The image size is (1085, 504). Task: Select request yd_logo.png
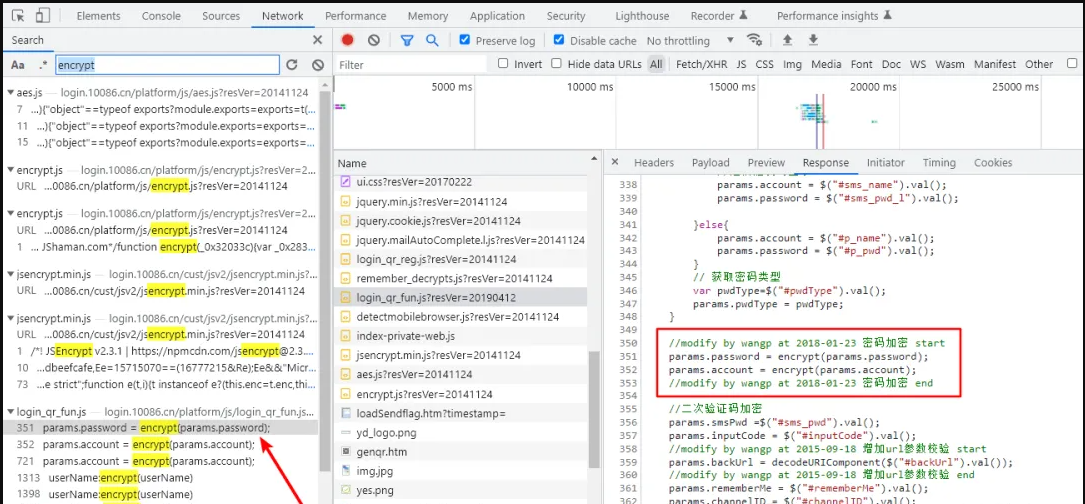[461, 433]
